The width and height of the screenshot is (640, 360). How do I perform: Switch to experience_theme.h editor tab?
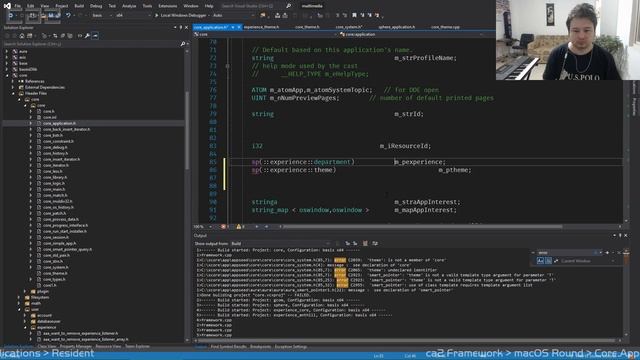261,27
